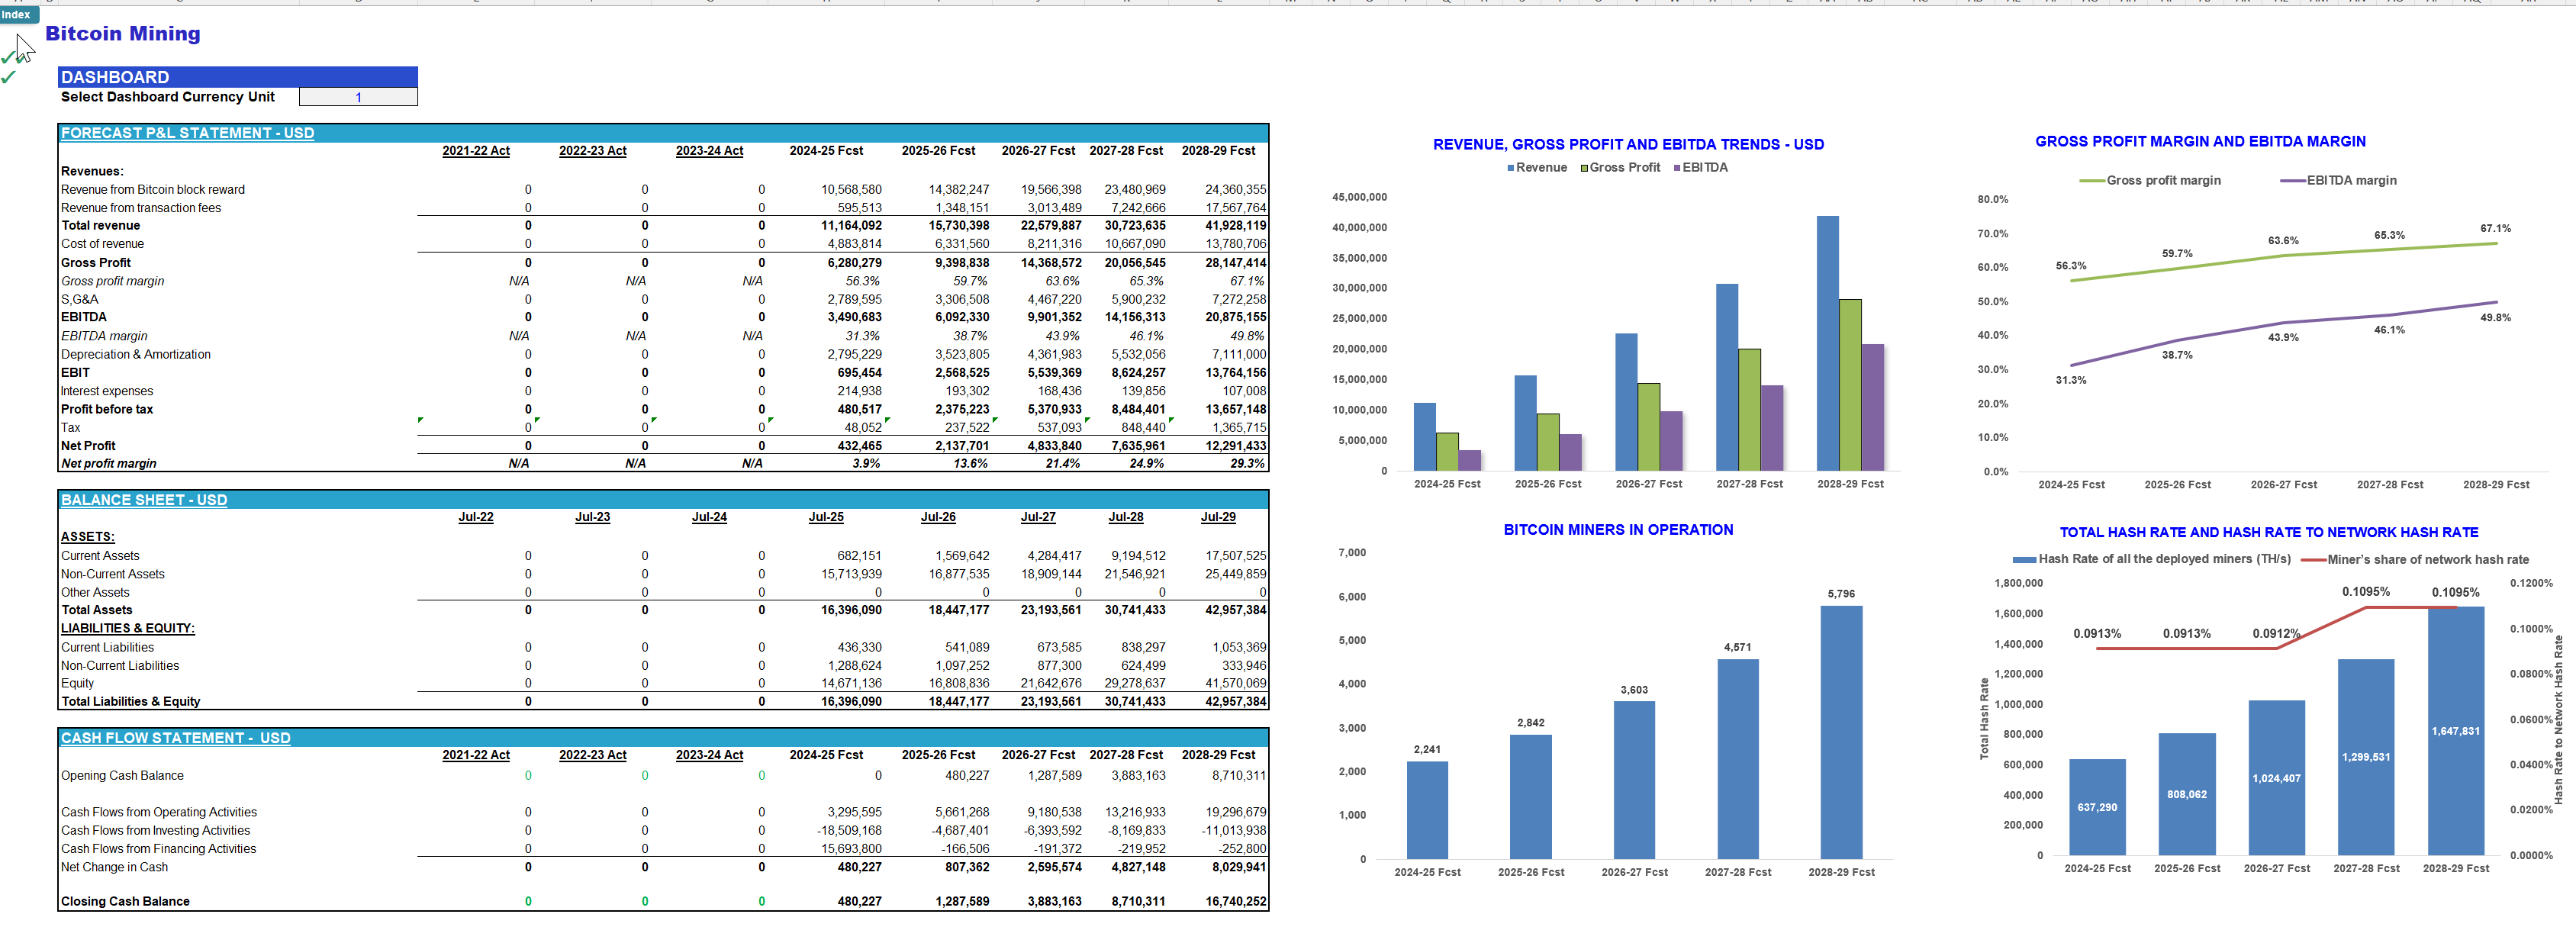Select Hash Rate of all deployed miners legend
The width and height of the screenshot is (2576, 927).
coord(2152,559)
